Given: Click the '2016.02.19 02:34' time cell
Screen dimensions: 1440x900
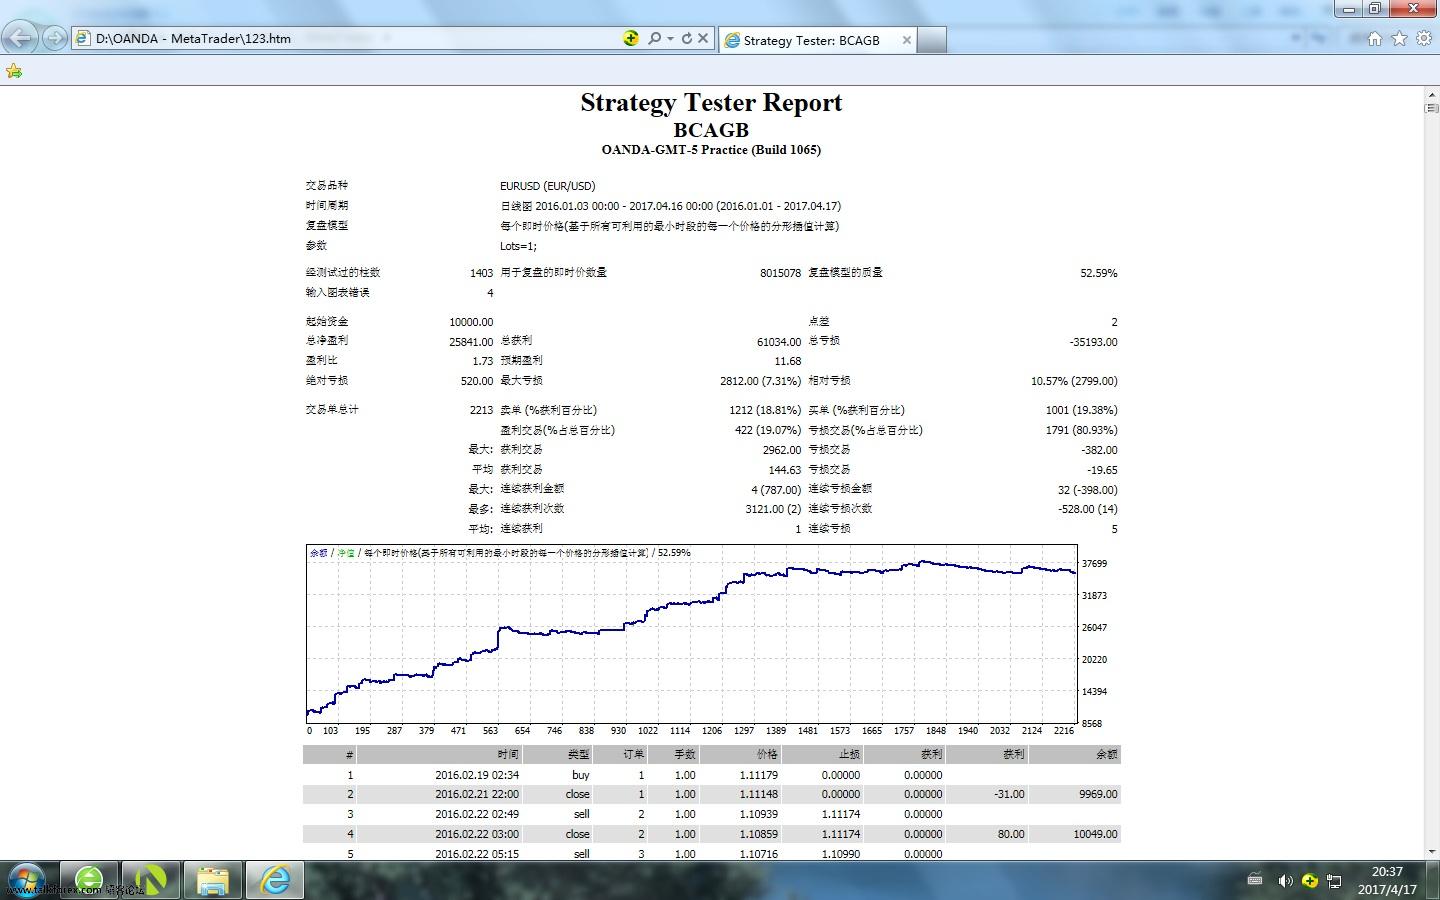Looking at the screenshot, I should click(477, 775).
